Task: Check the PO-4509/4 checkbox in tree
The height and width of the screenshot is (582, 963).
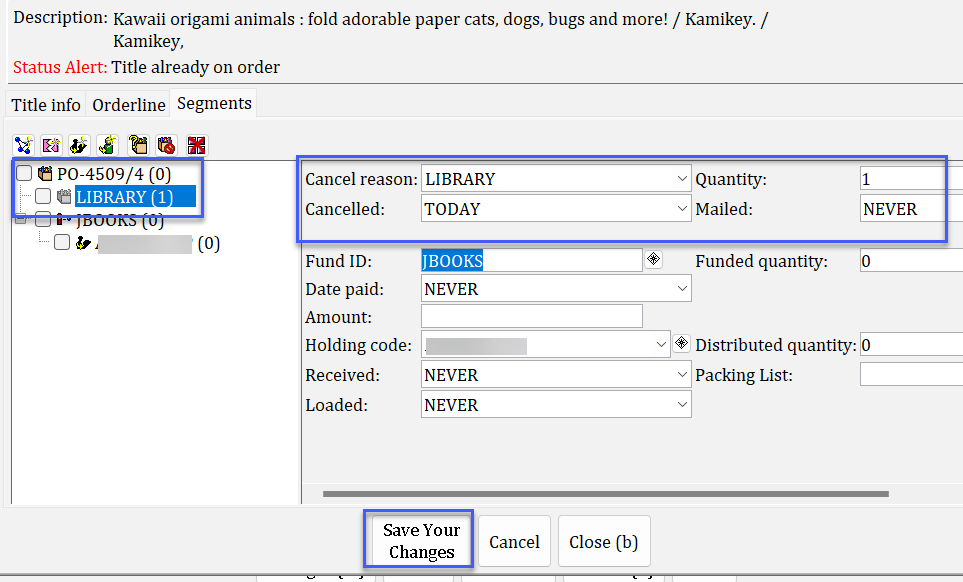Action: [25, 174]
